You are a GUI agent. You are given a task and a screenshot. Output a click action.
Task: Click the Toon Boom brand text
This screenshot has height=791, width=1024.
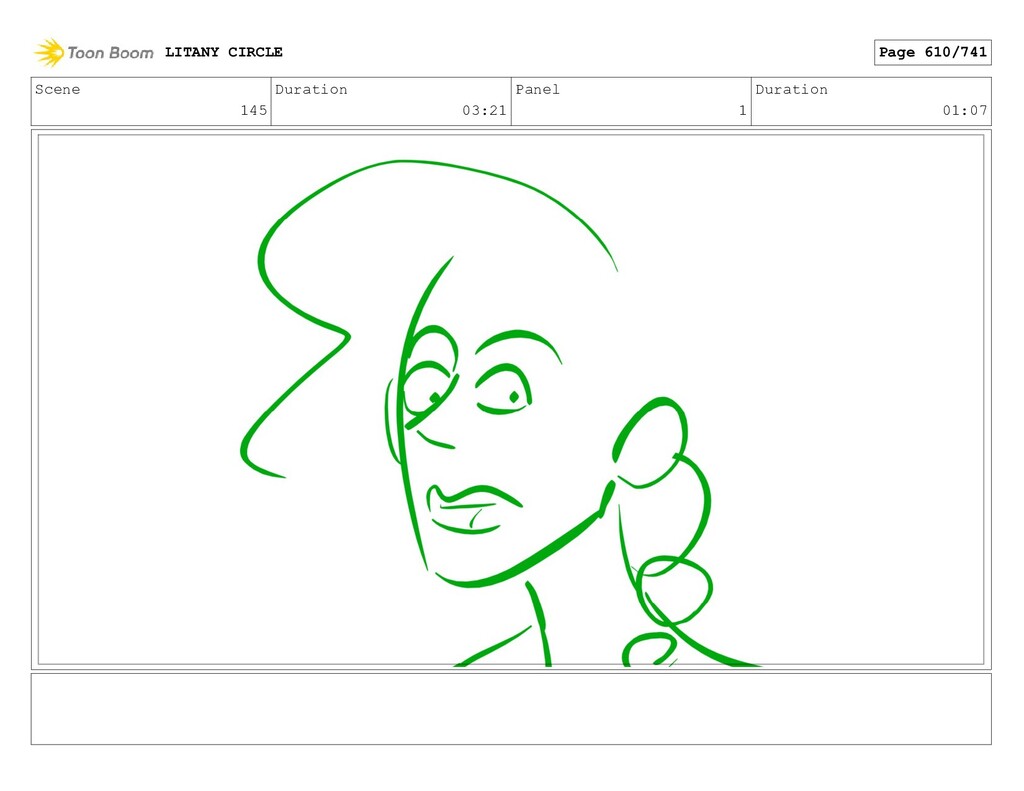(110, 53)
